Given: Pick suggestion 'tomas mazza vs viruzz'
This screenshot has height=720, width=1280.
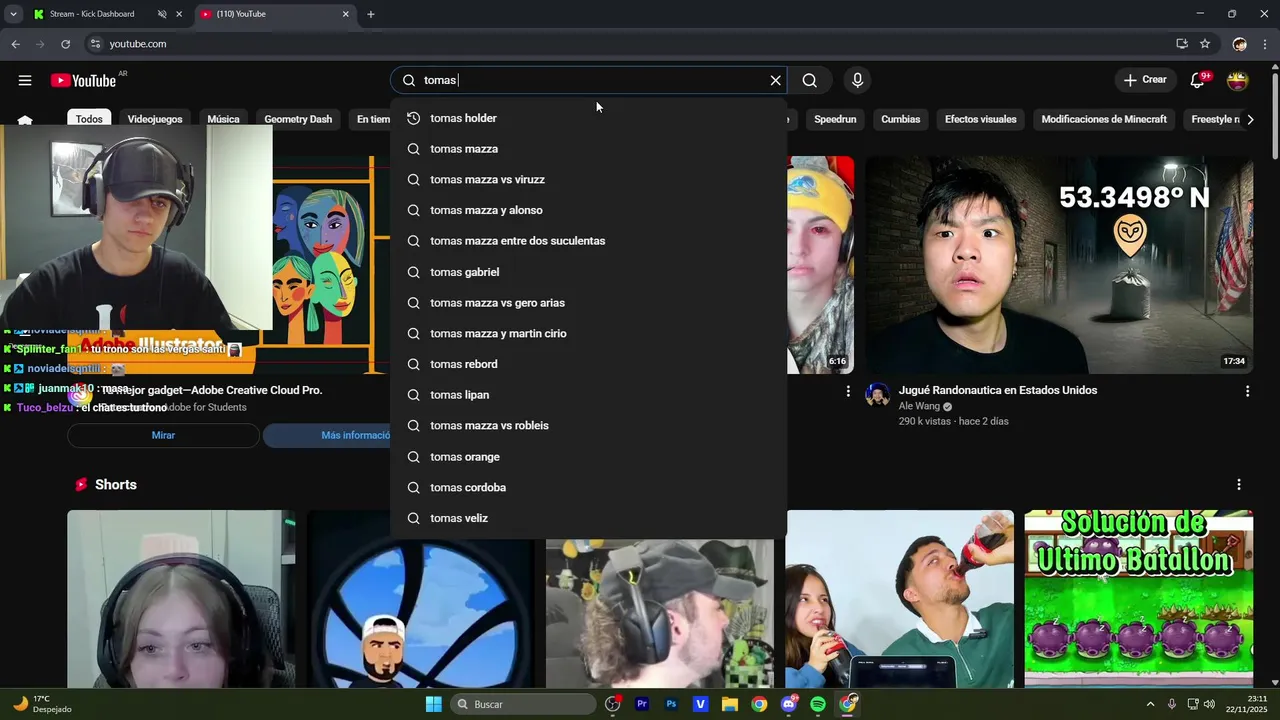Looking at the screenshot, I should (x=588, y=180).
